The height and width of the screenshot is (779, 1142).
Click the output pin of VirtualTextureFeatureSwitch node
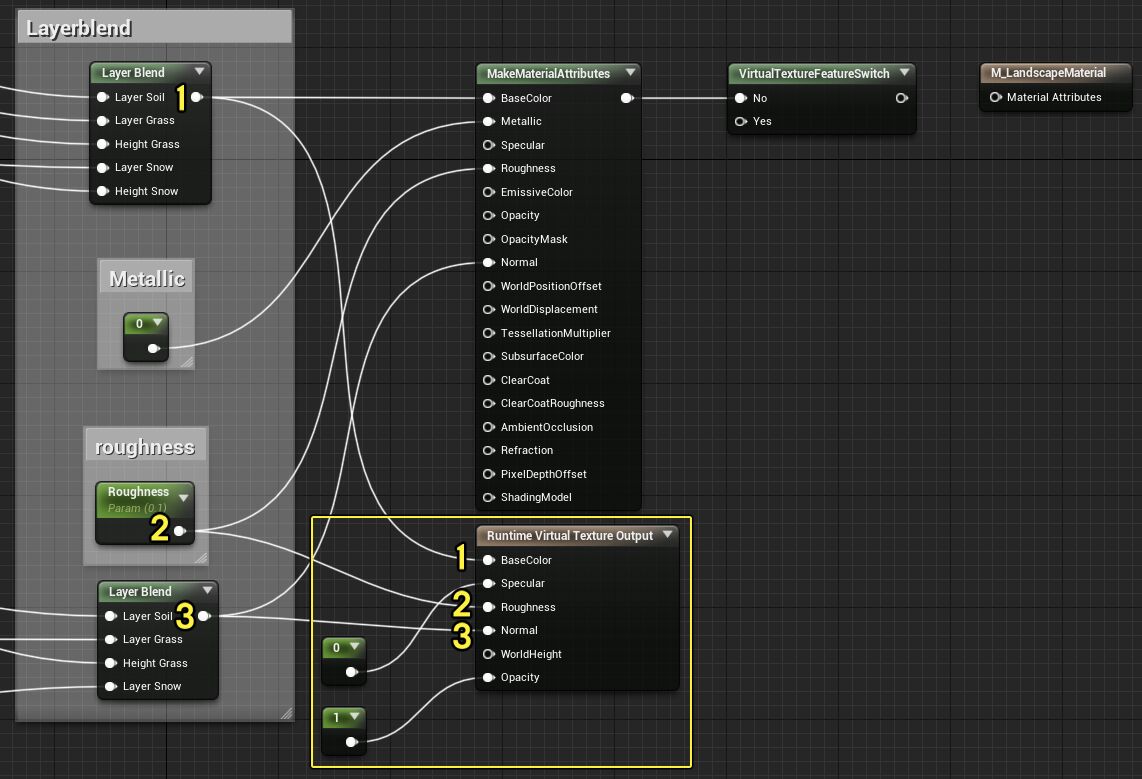click(x=902, y=98)
